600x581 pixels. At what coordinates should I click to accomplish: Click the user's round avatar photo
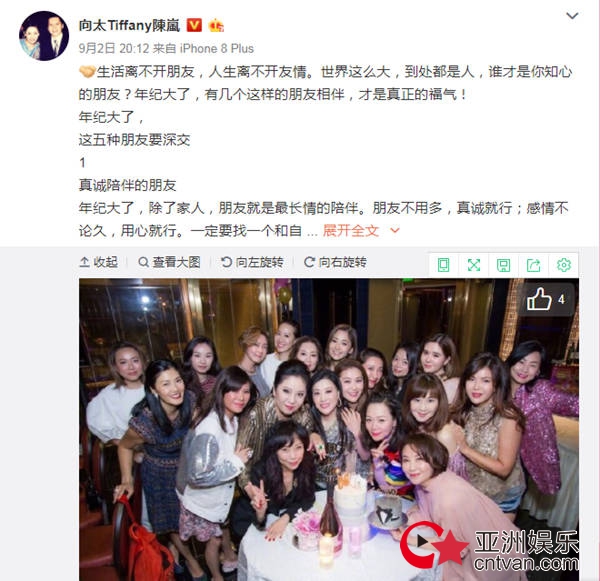(x=44, y=36)
